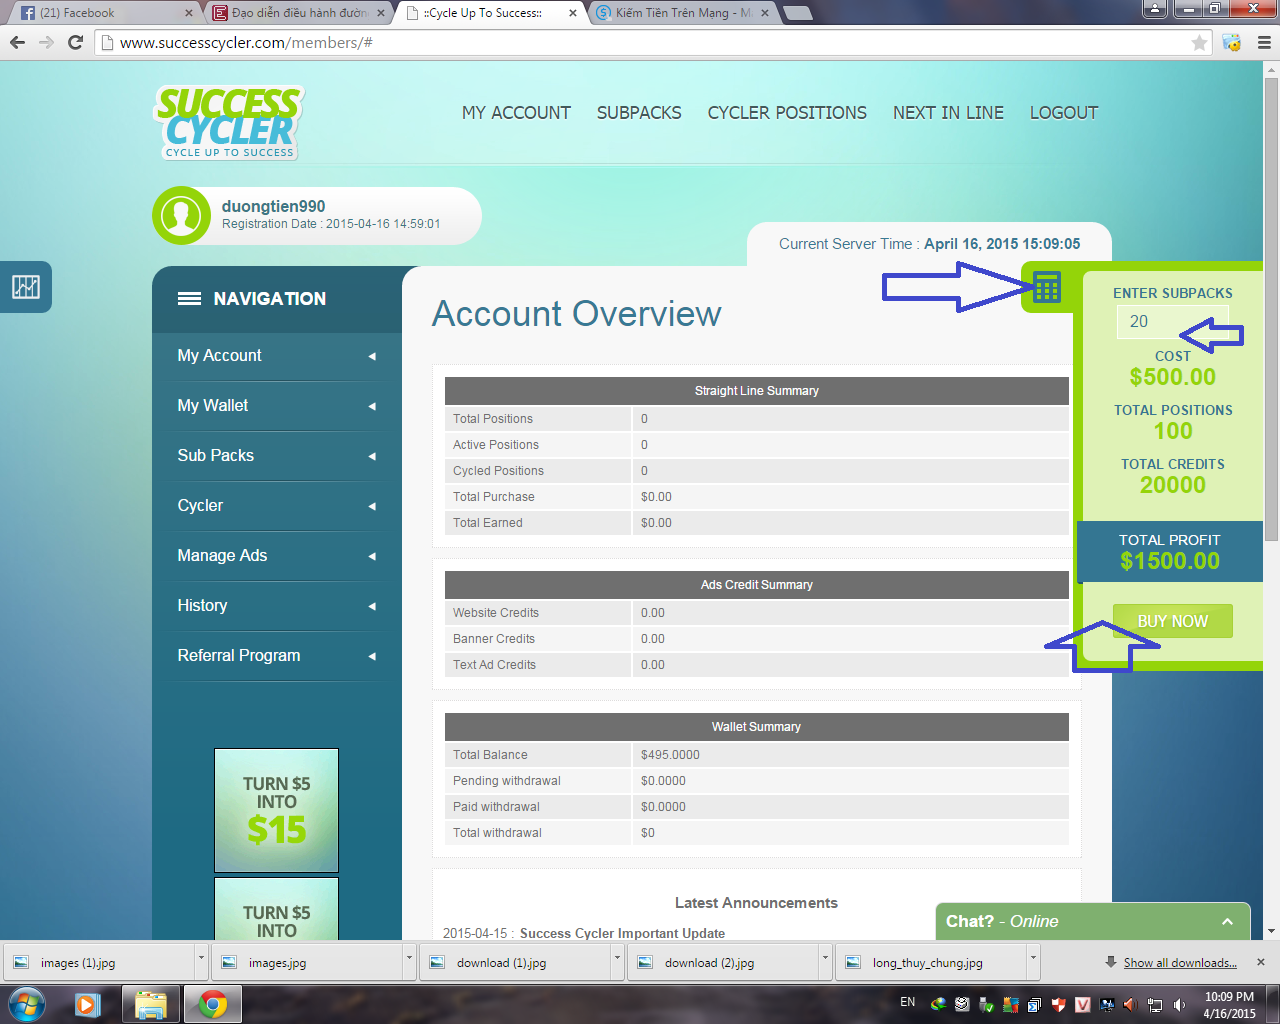Expand the Sub Packs navigation item
This screenshot has width=1280, height=1024.
pos(277,456)
